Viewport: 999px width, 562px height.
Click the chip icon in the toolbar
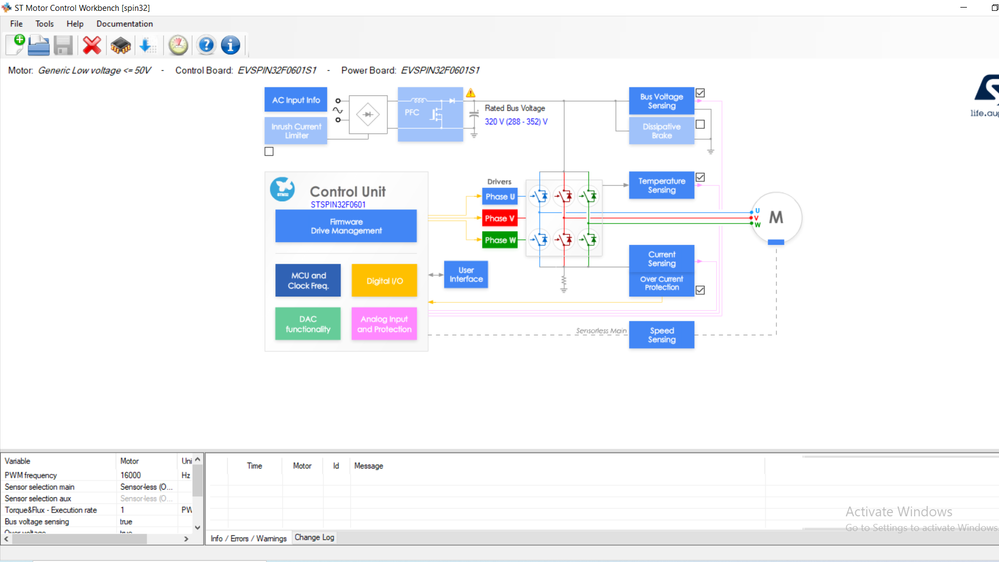pos(120,45)
